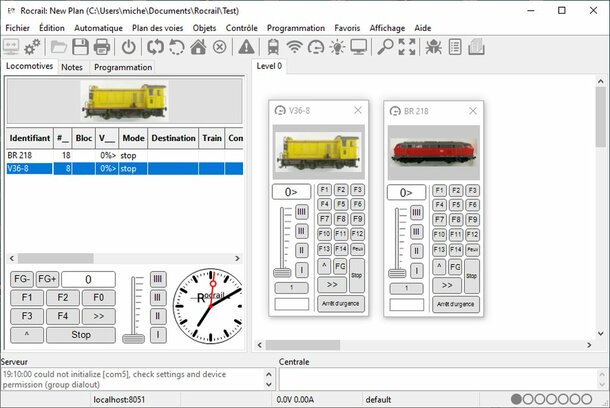
Task: Switch to the Programmation tab
Action: [123, 67]
